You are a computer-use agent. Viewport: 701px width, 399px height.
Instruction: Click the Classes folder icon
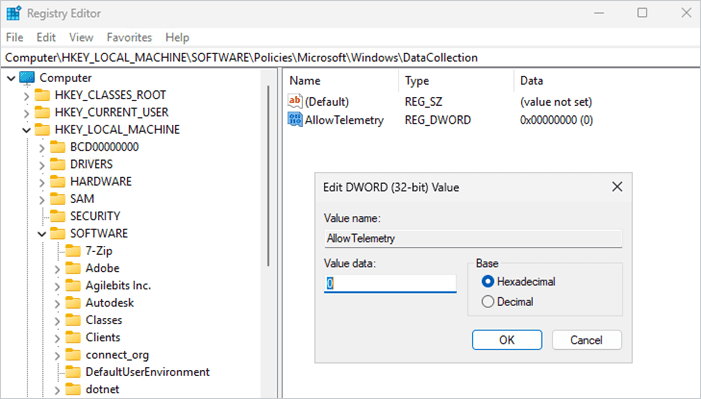(x=73, y=320)
